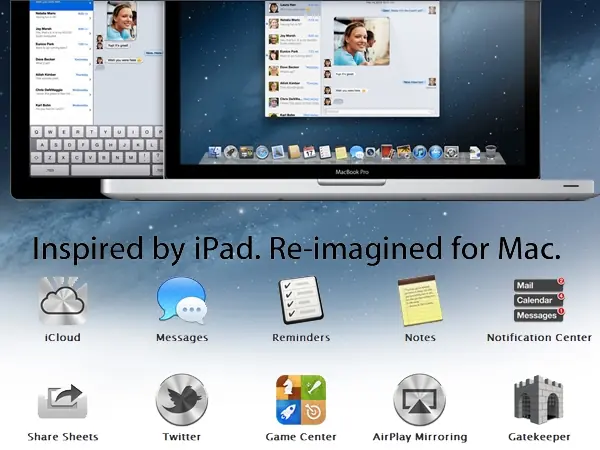Click the Reminders feature label
The height and width of the screenshot is (450, 600).
click(301, 338)
